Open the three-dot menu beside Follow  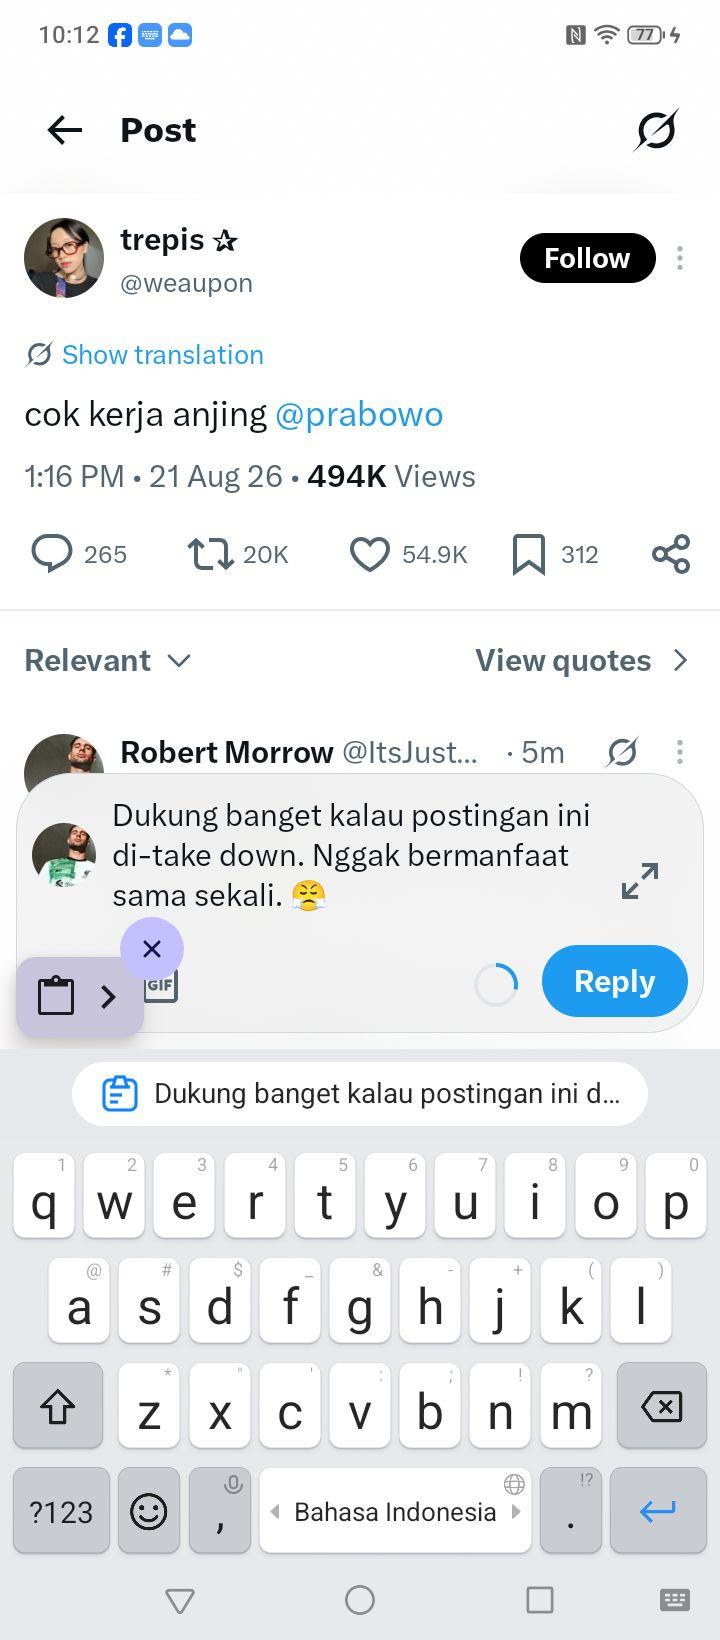[x=680, y=258]
